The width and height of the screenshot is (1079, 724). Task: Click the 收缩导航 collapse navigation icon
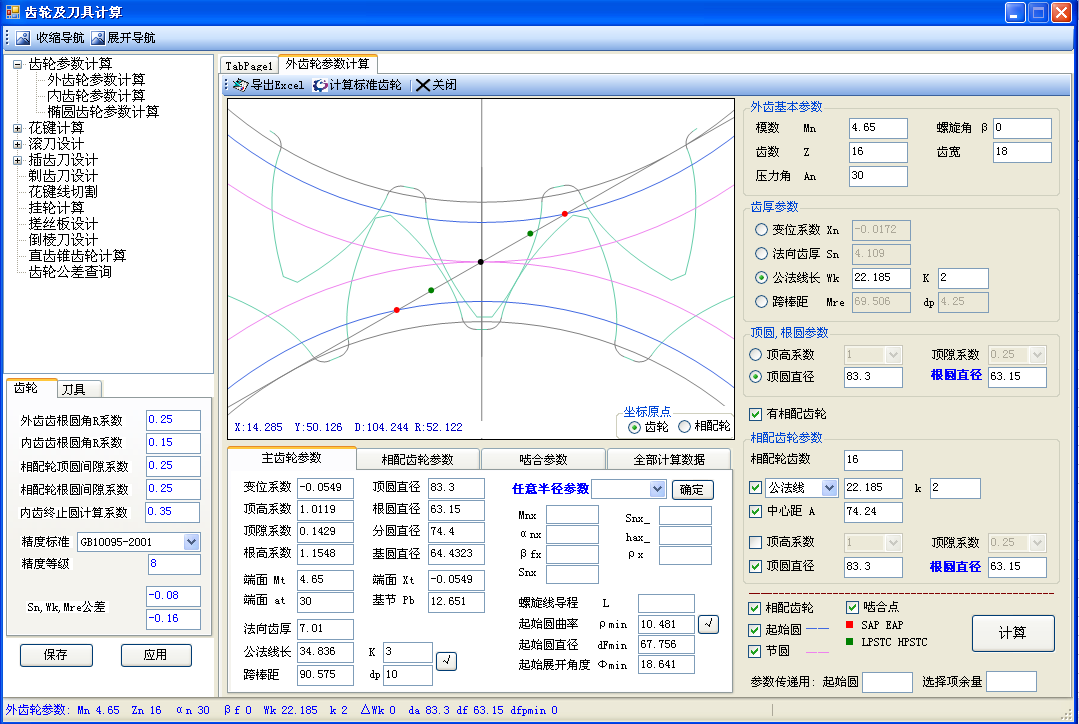coord(23,38)
